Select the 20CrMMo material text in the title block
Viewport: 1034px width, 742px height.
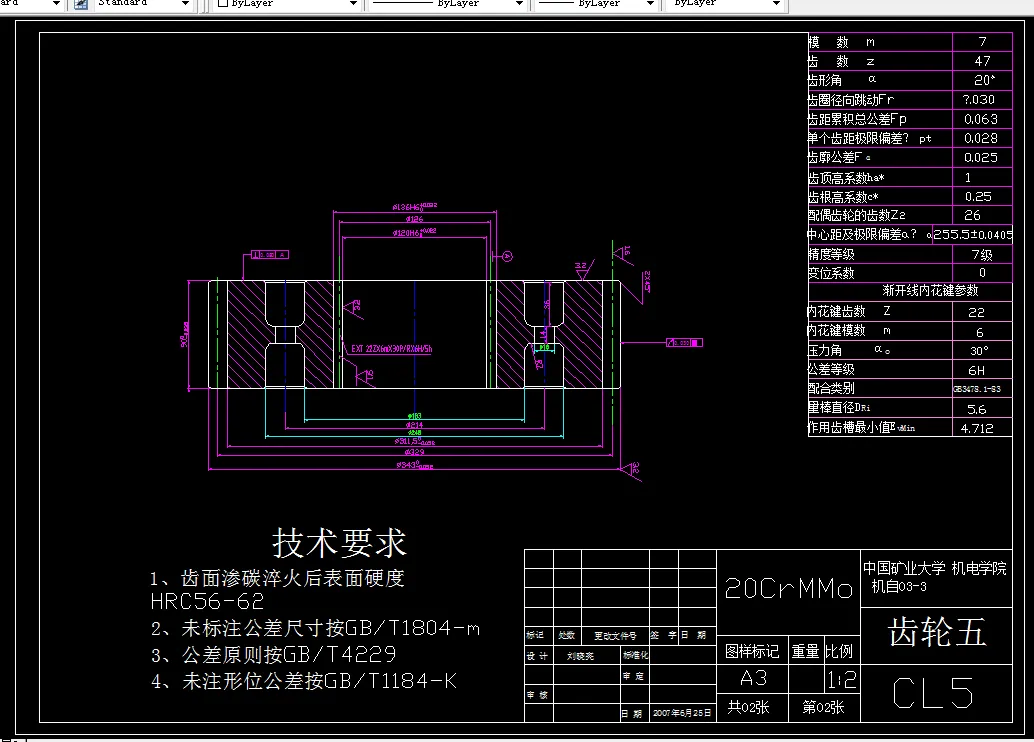click(789, 588)
